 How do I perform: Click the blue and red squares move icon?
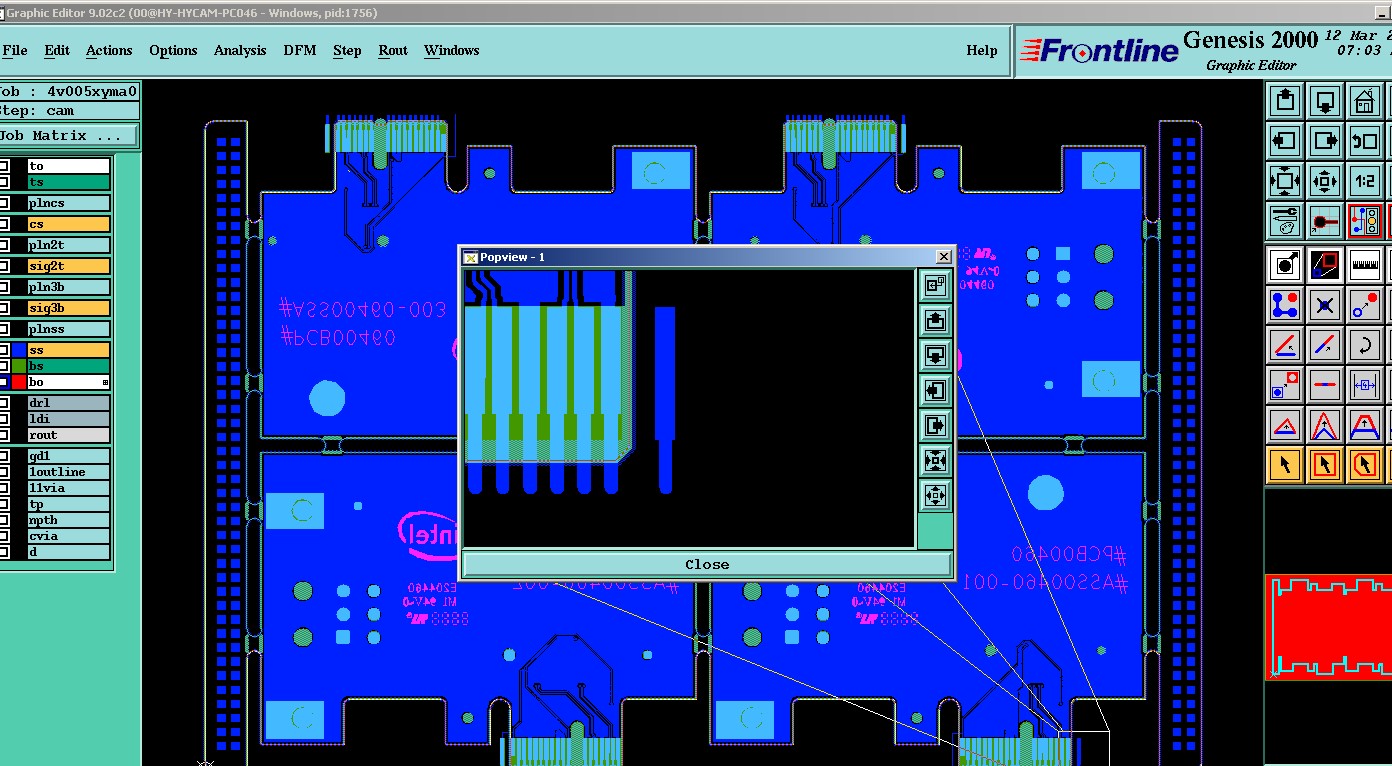coord(1285,385)
